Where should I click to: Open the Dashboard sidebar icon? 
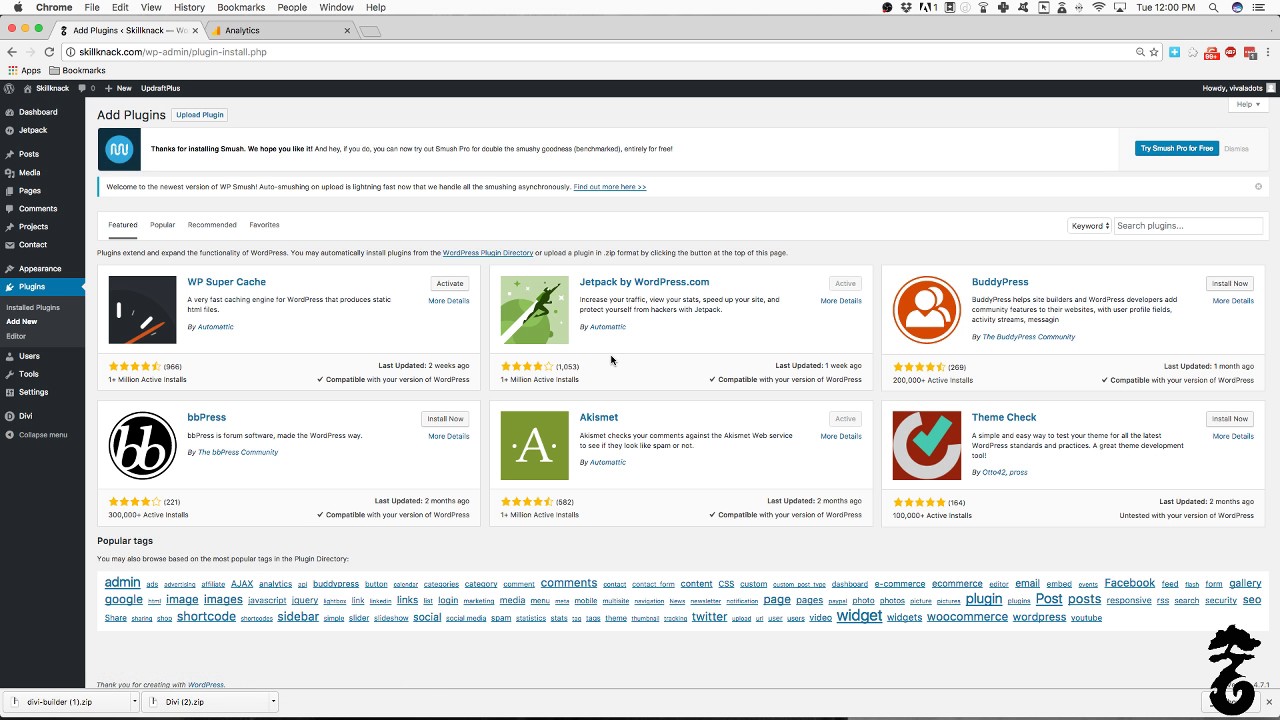(9, 112)
